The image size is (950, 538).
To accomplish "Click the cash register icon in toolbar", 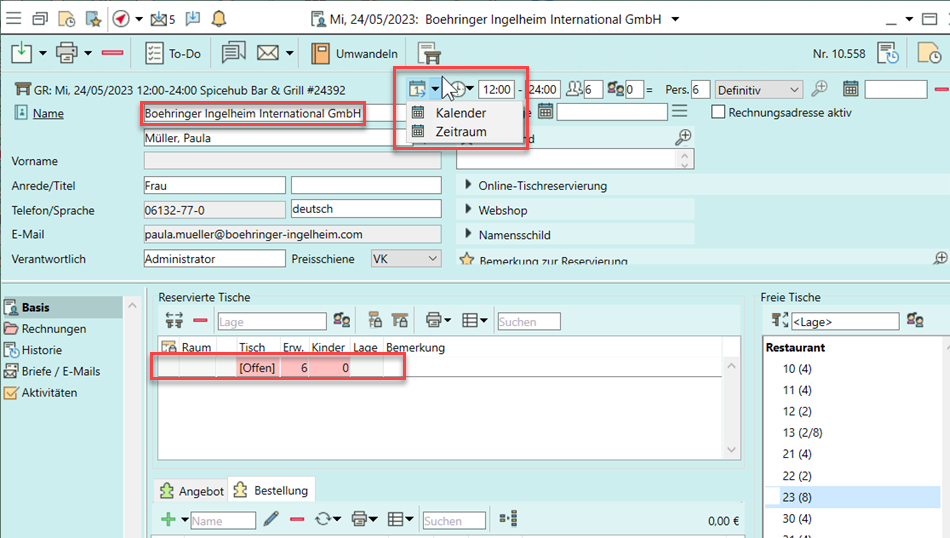I will pyautogui.click(x=429, y=53).
